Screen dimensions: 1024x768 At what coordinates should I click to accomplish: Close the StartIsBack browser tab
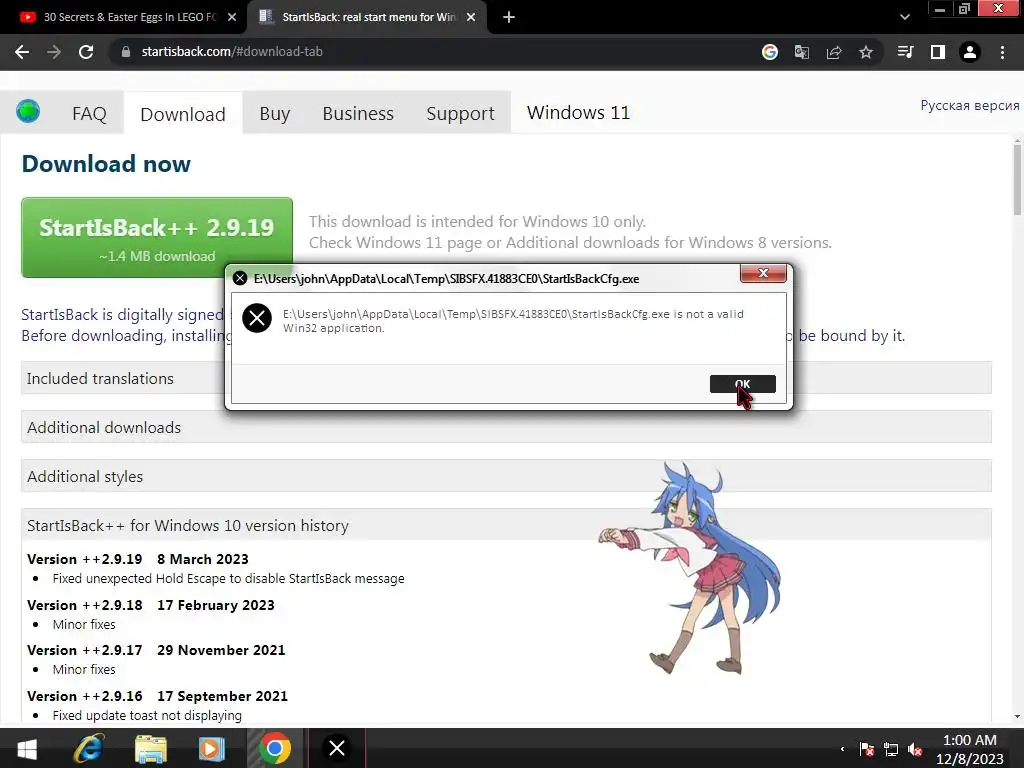471,18
